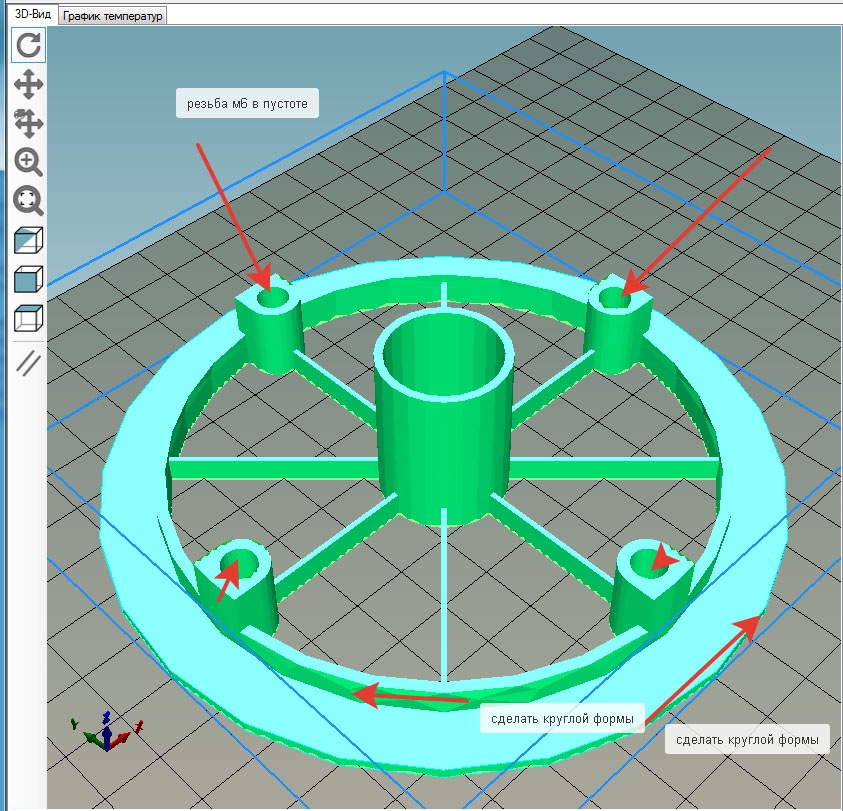843x811 pixels.
Task: Click the front-left mounting post on the ring
Action: (x=240, y=585)
